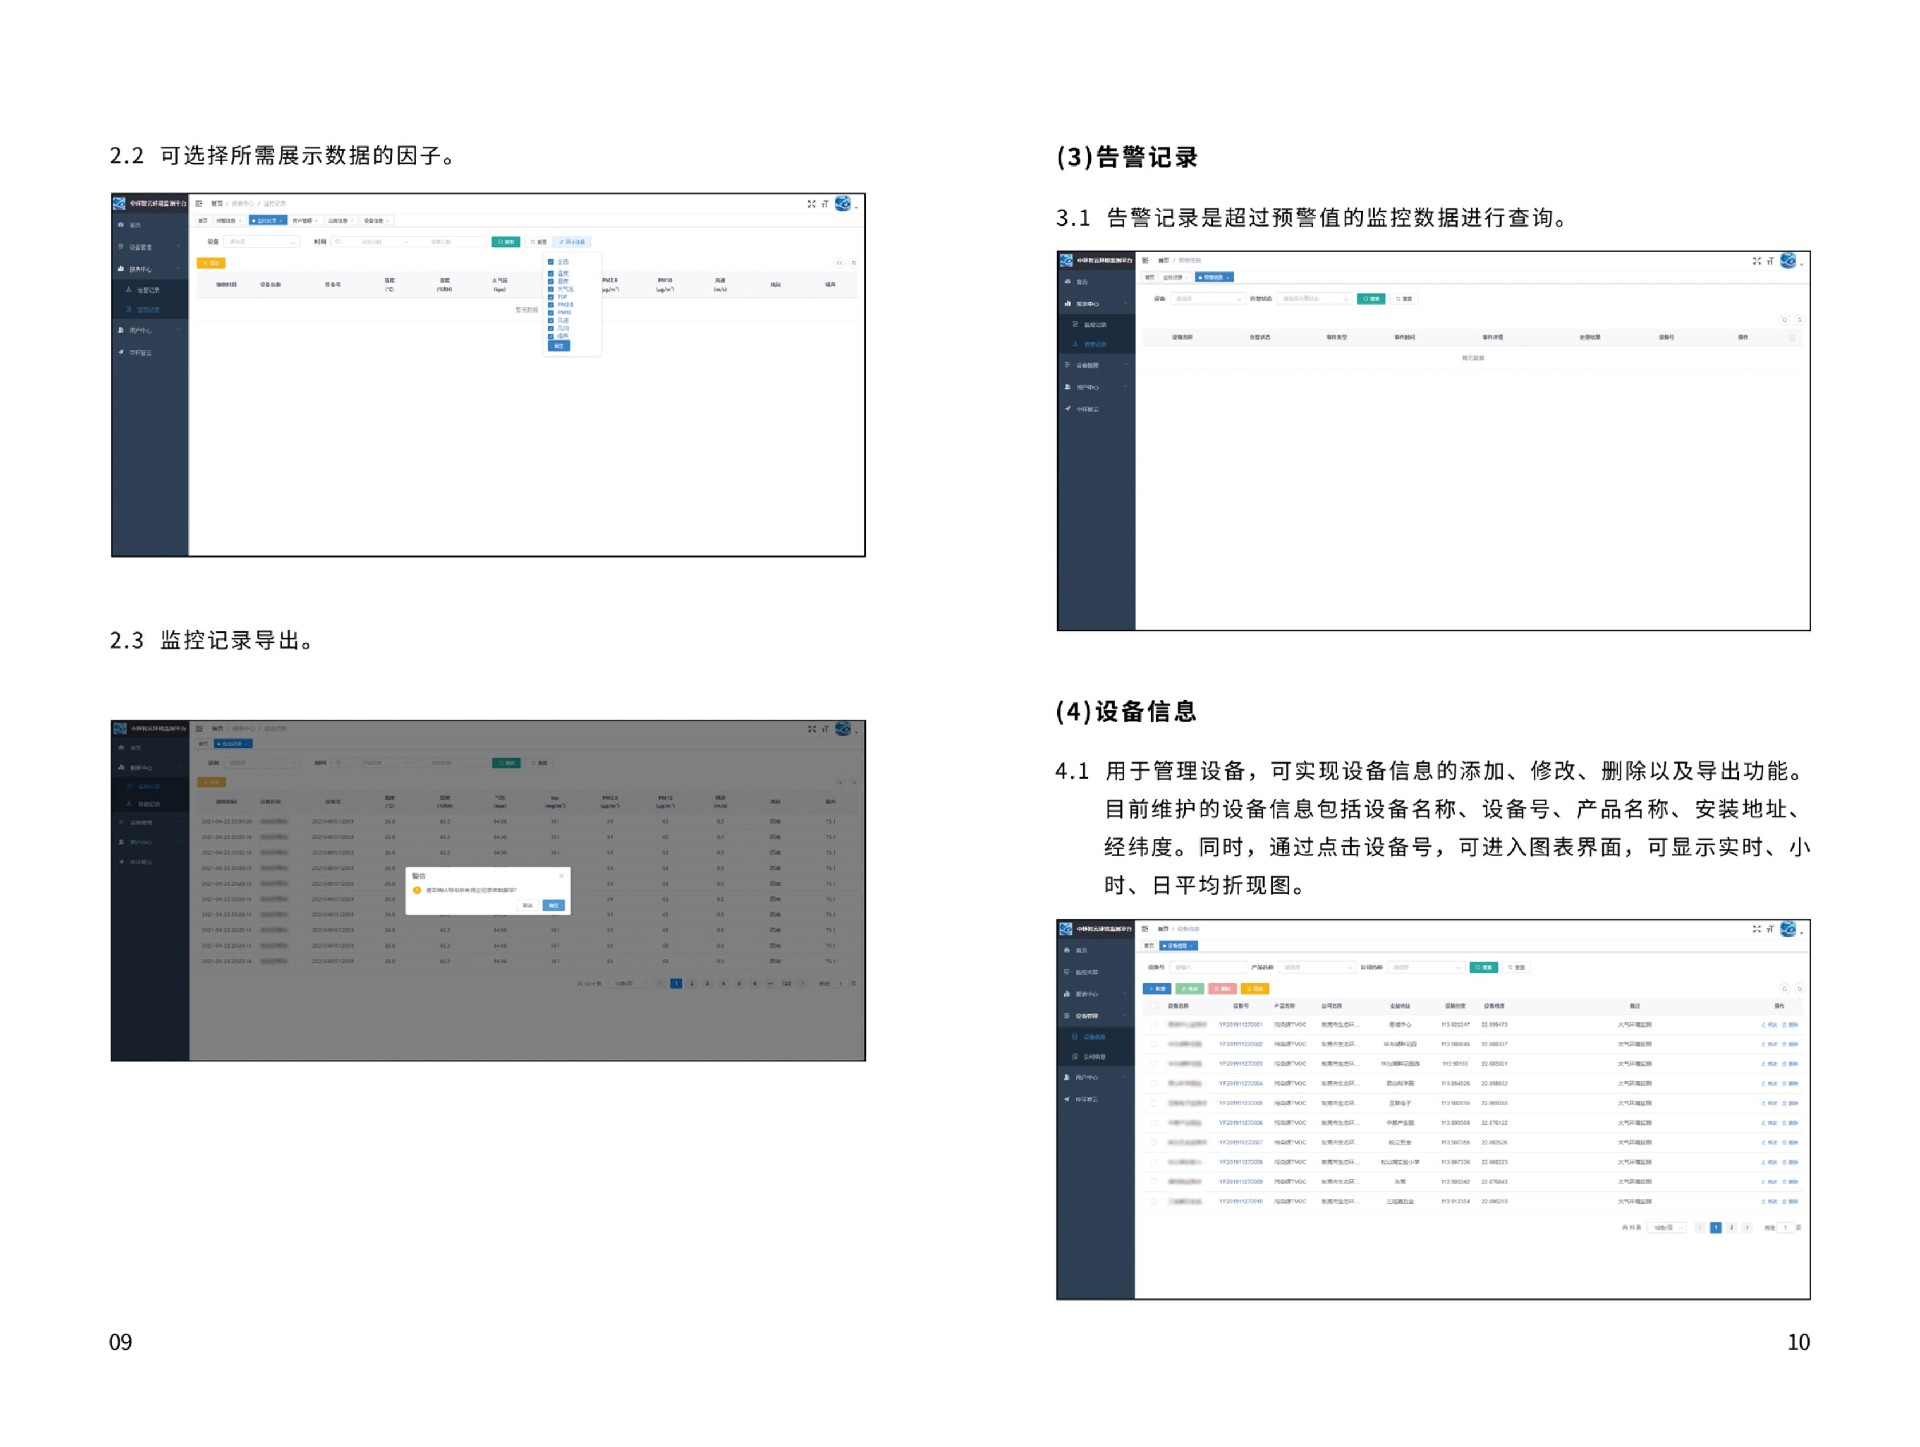The width and height of the screenshot is (1920, 1447).
Task: Click round search icon above alarm record table
Action: 1785,320
